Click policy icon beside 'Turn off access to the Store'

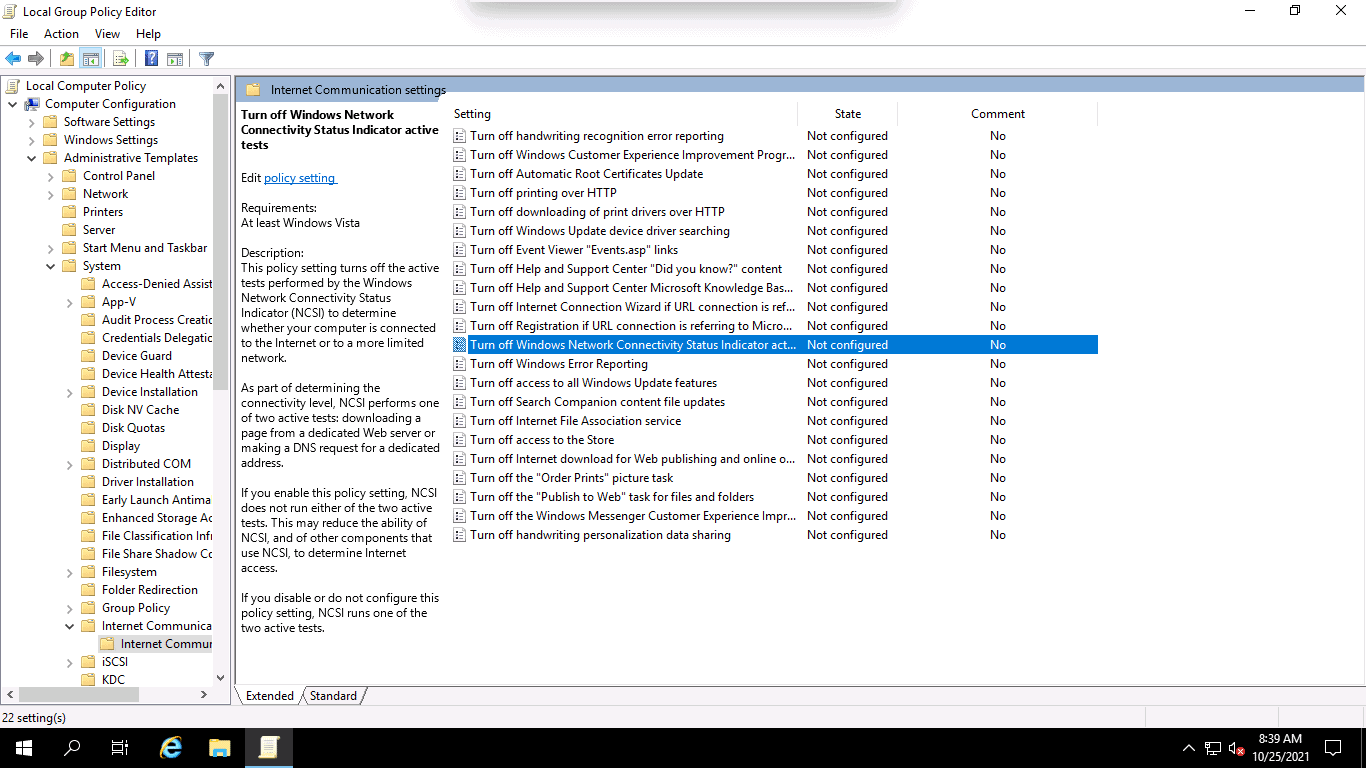tap(460, 440)
